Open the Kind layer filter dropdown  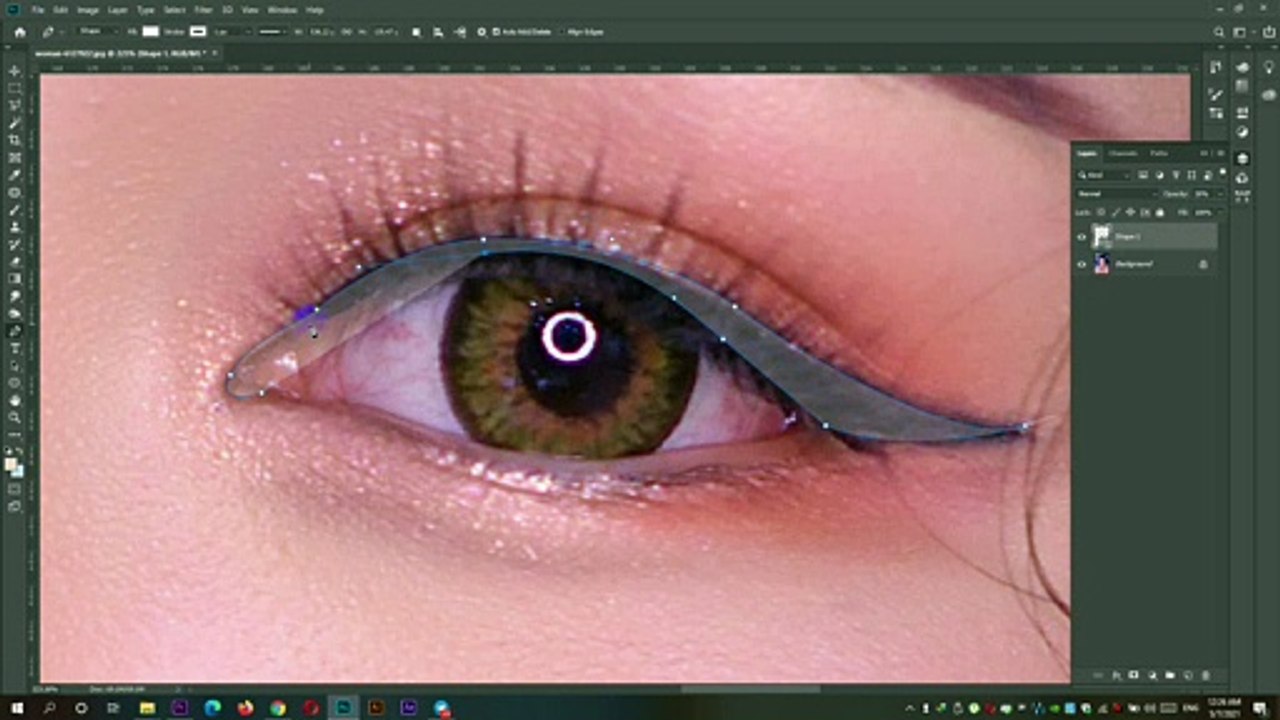pos(1104,175)
